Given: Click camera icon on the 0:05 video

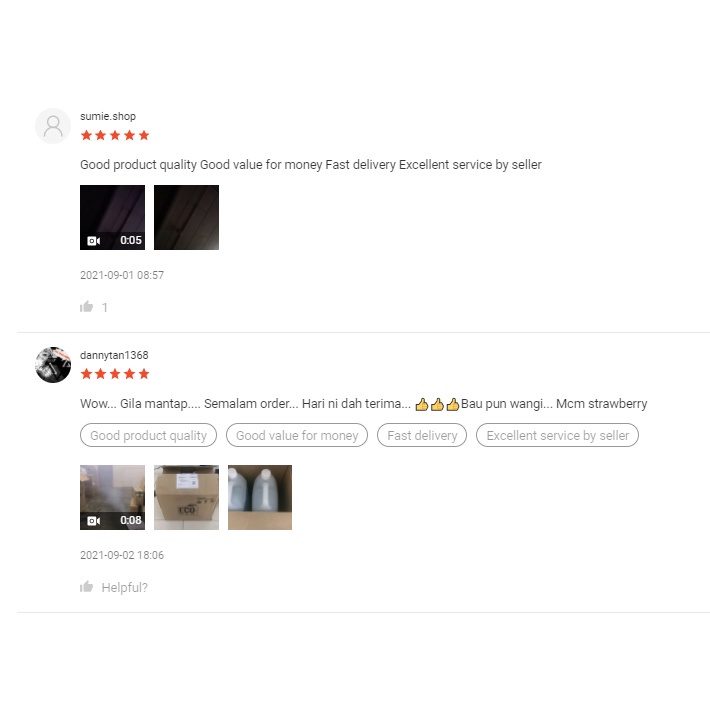Looking at the screenshot, I should tap(94, 241).
